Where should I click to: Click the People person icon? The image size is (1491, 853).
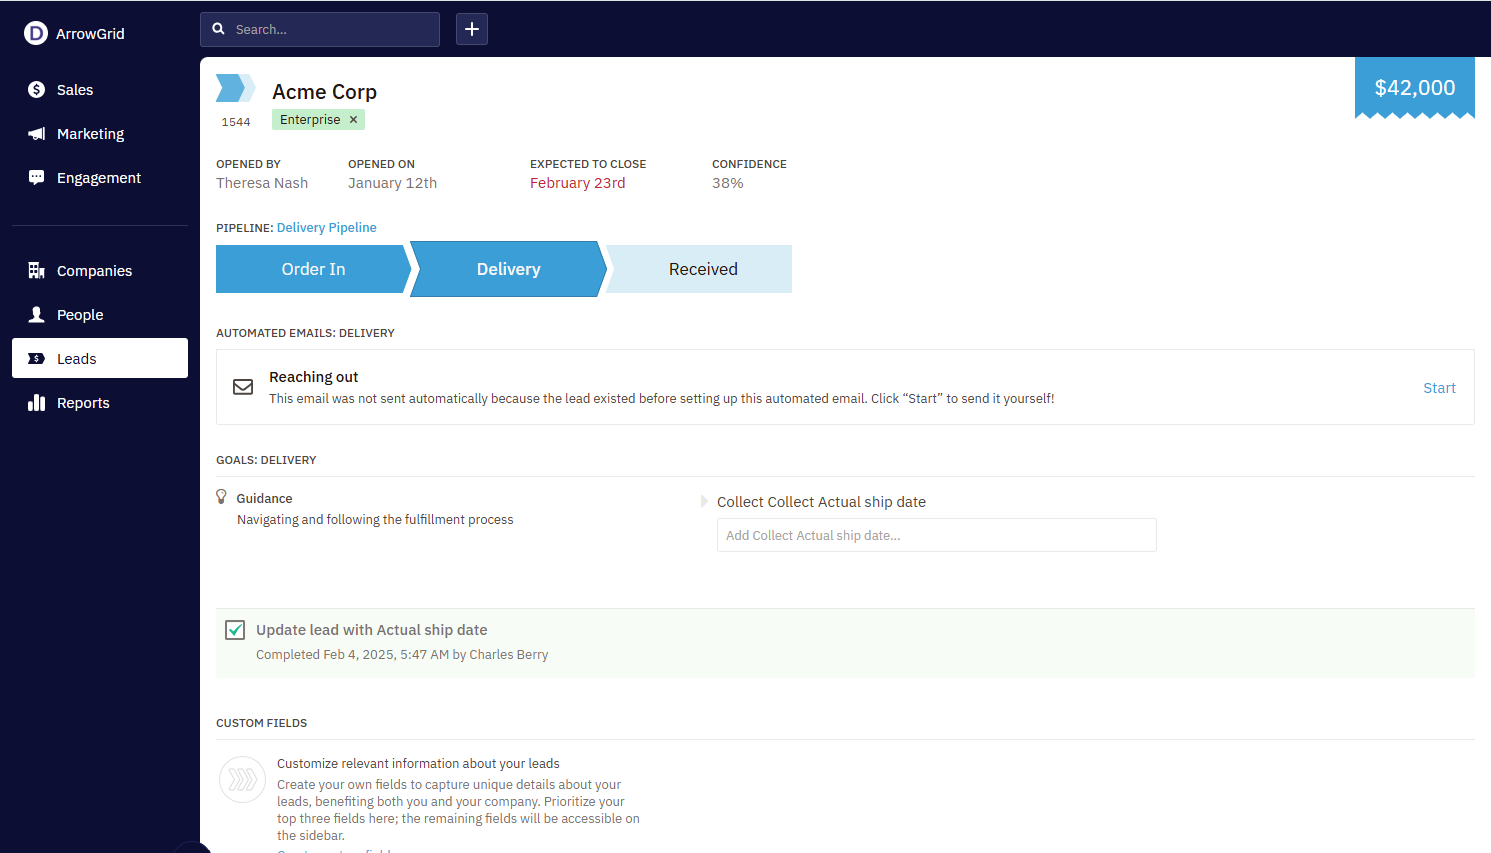(x=37, y=314)
